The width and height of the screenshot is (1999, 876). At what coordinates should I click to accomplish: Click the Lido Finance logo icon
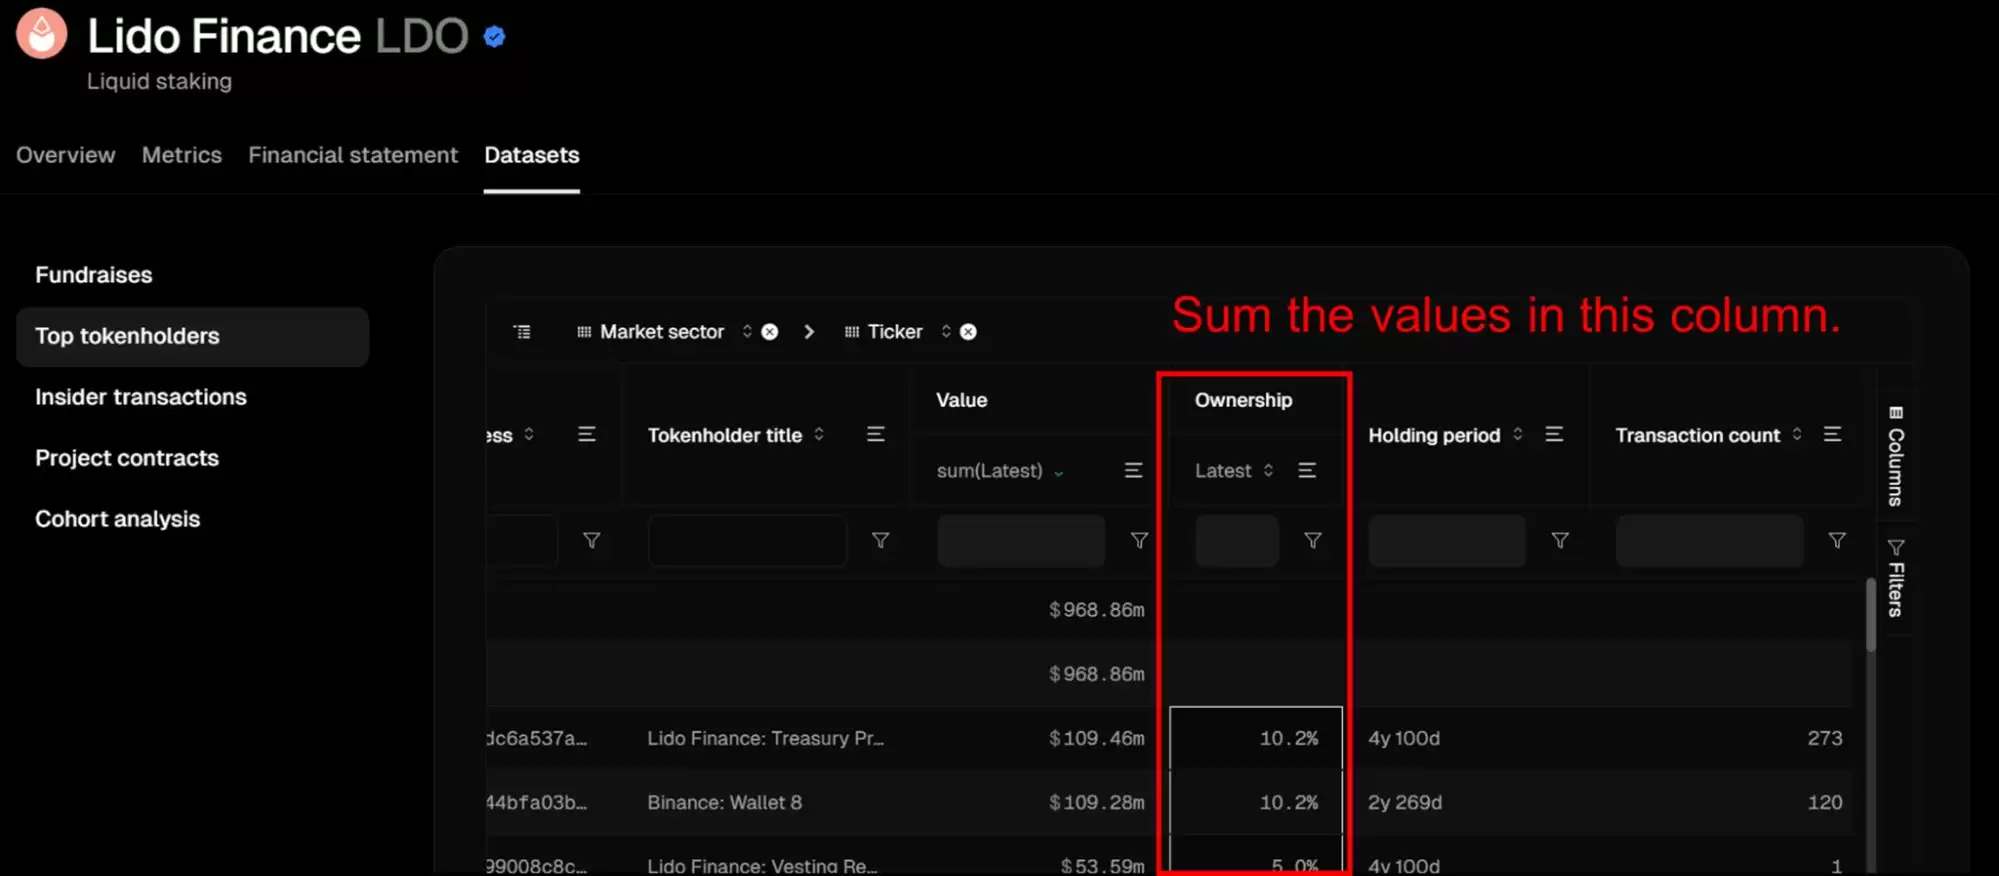pos(42,34)
